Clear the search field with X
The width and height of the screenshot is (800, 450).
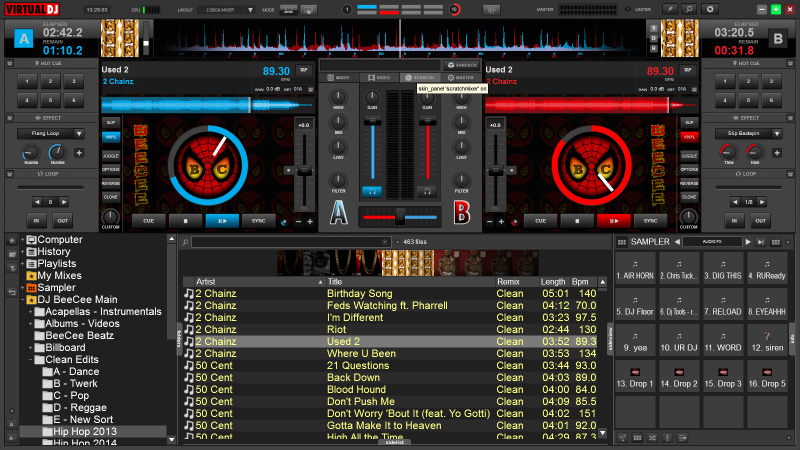[385, 242]
